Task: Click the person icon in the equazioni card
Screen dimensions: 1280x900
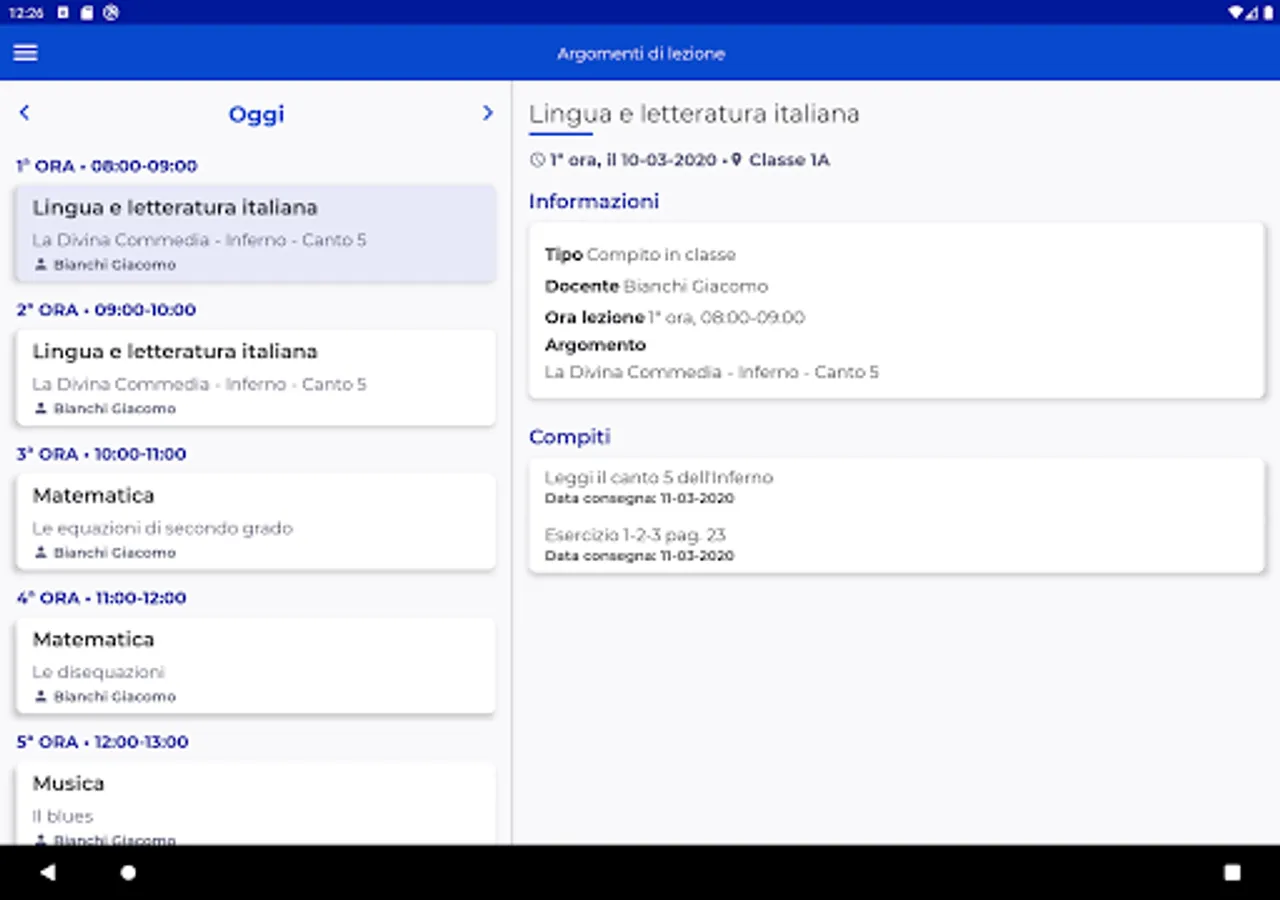Action: tap(41, 553)
